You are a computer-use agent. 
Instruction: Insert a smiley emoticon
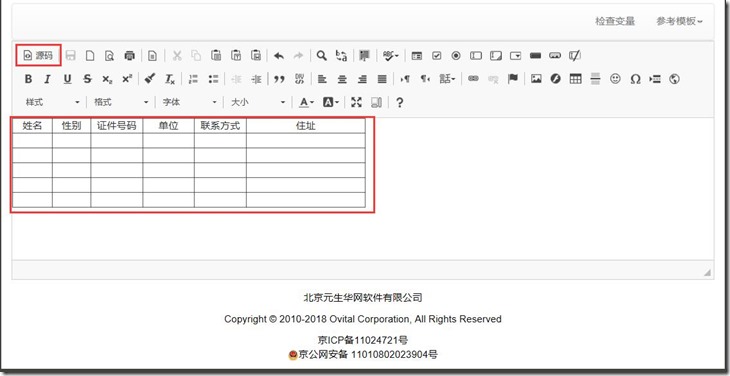(x=615, y=79)
